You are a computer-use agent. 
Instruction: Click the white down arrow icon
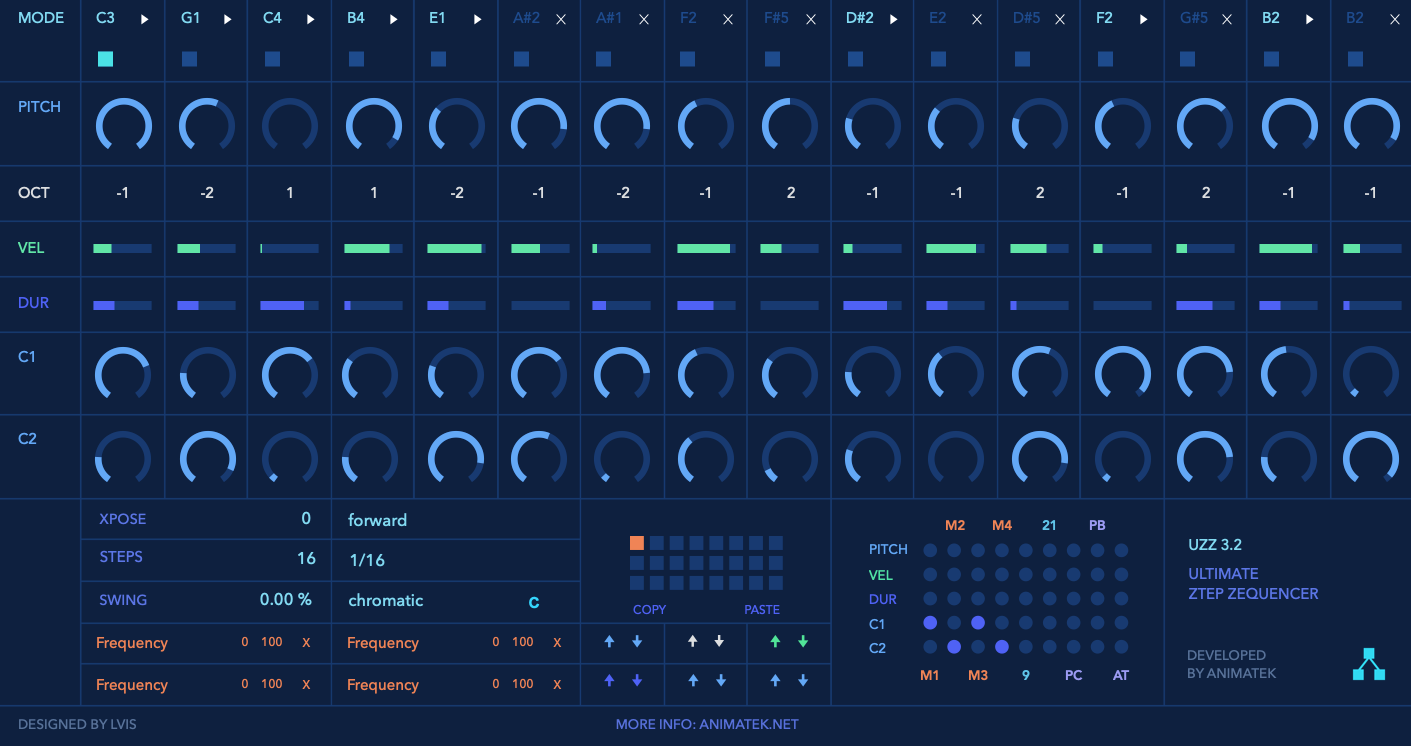click(x=719, y=642)
